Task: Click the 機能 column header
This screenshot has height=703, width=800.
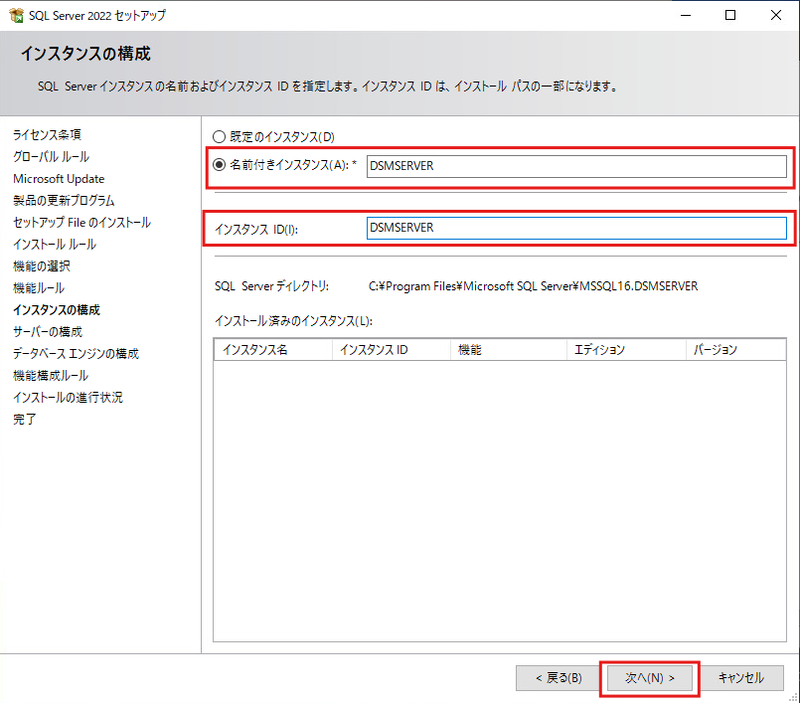Action: coord(509,350)
